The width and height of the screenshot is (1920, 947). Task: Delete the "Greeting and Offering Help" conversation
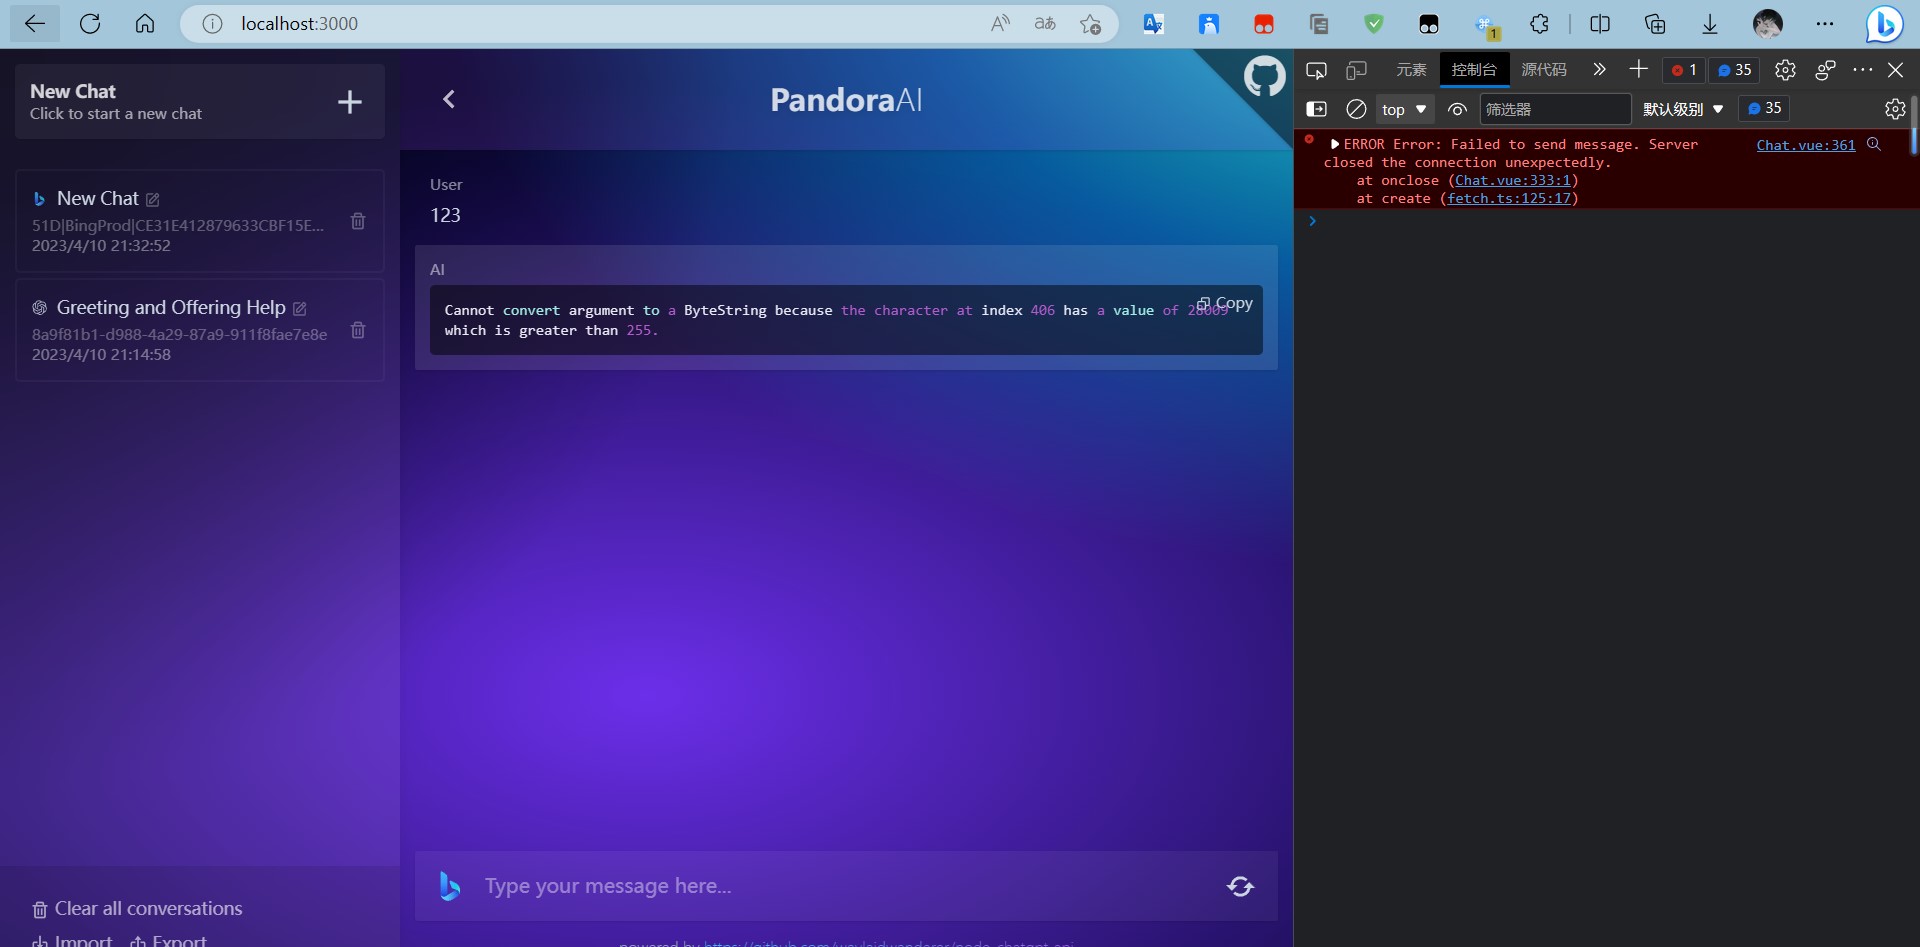tap(358, 330)
